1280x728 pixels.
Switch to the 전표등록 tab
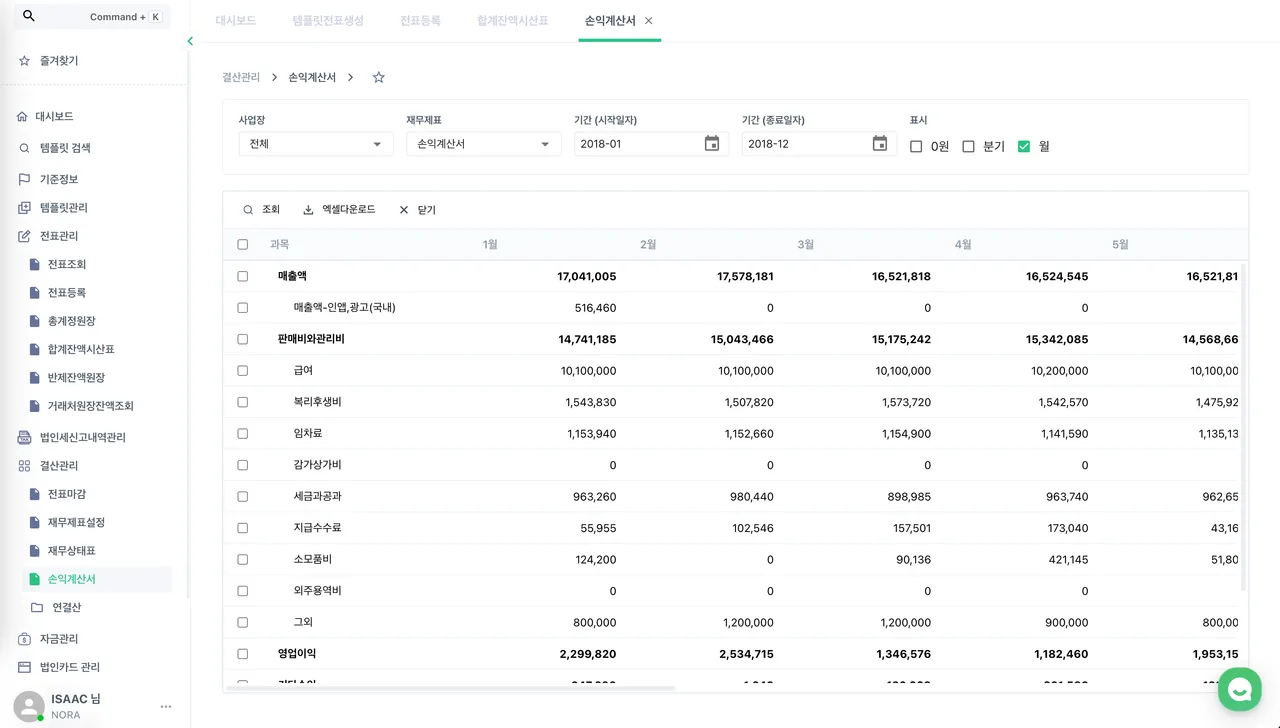tap(420, 21)
